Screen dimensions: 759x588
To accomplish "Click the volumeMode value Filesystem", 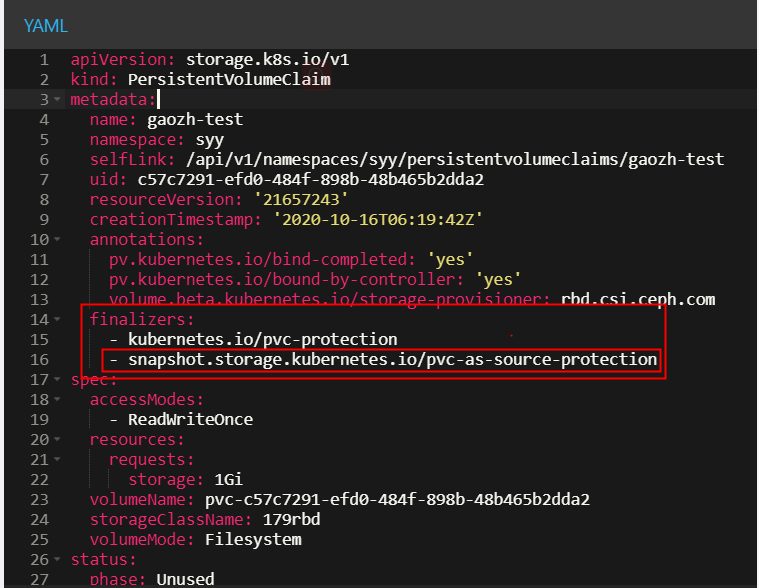I will [253, 539].
